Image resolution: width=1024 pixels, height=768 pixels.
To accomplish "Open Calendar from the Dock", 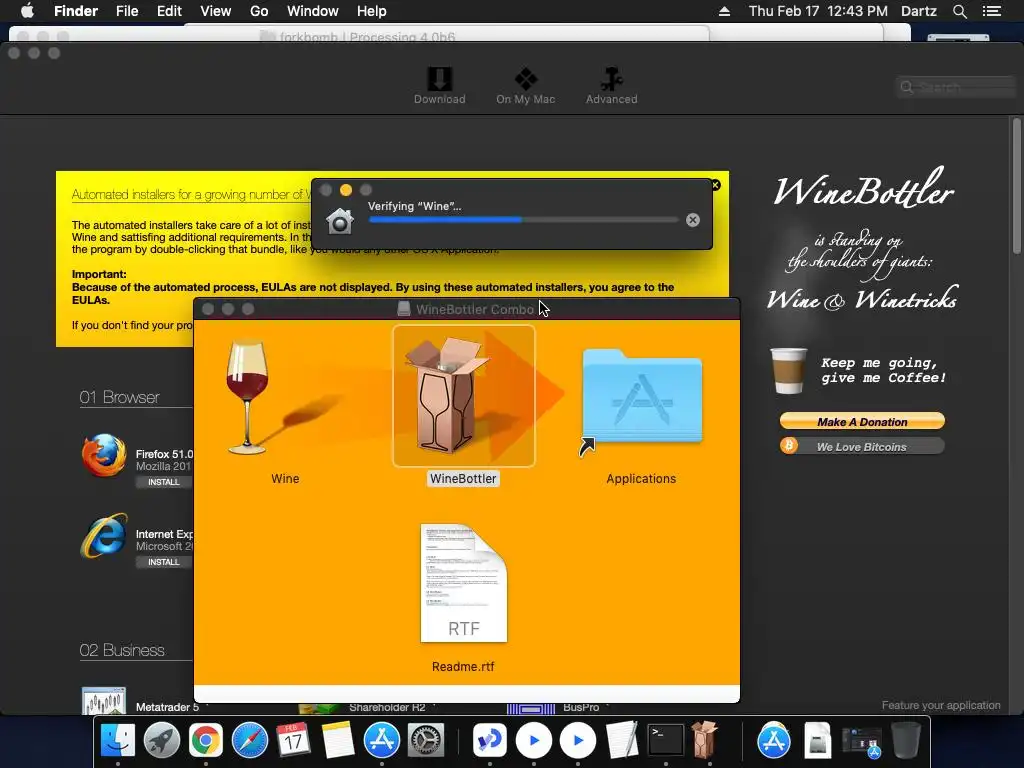I will pyautogui.click(x=294, y=741).
